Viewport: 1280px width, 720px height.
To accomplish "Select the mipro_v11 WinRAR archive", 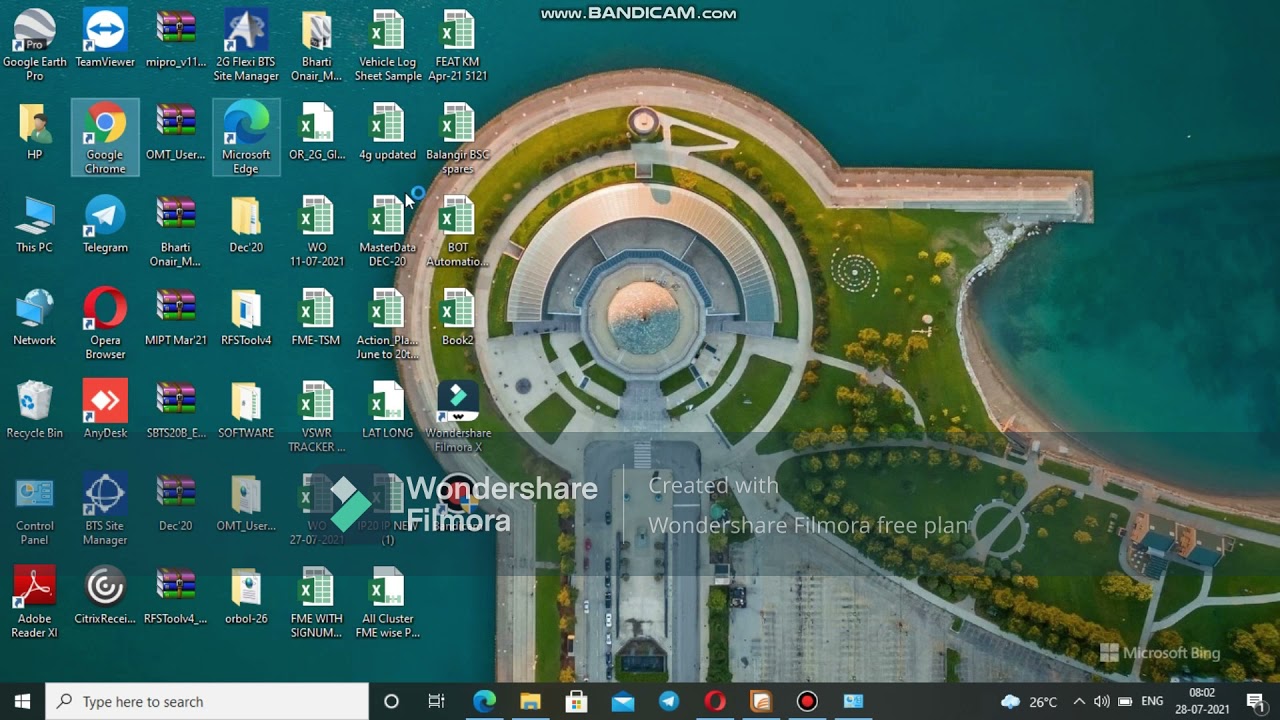I will (x=176, y=38).
